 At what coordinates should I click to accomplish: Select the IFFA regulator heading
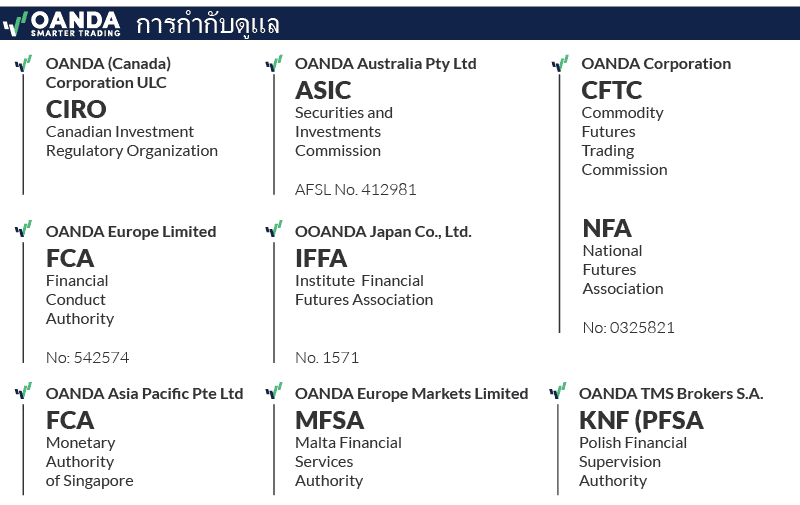[321, 258]
